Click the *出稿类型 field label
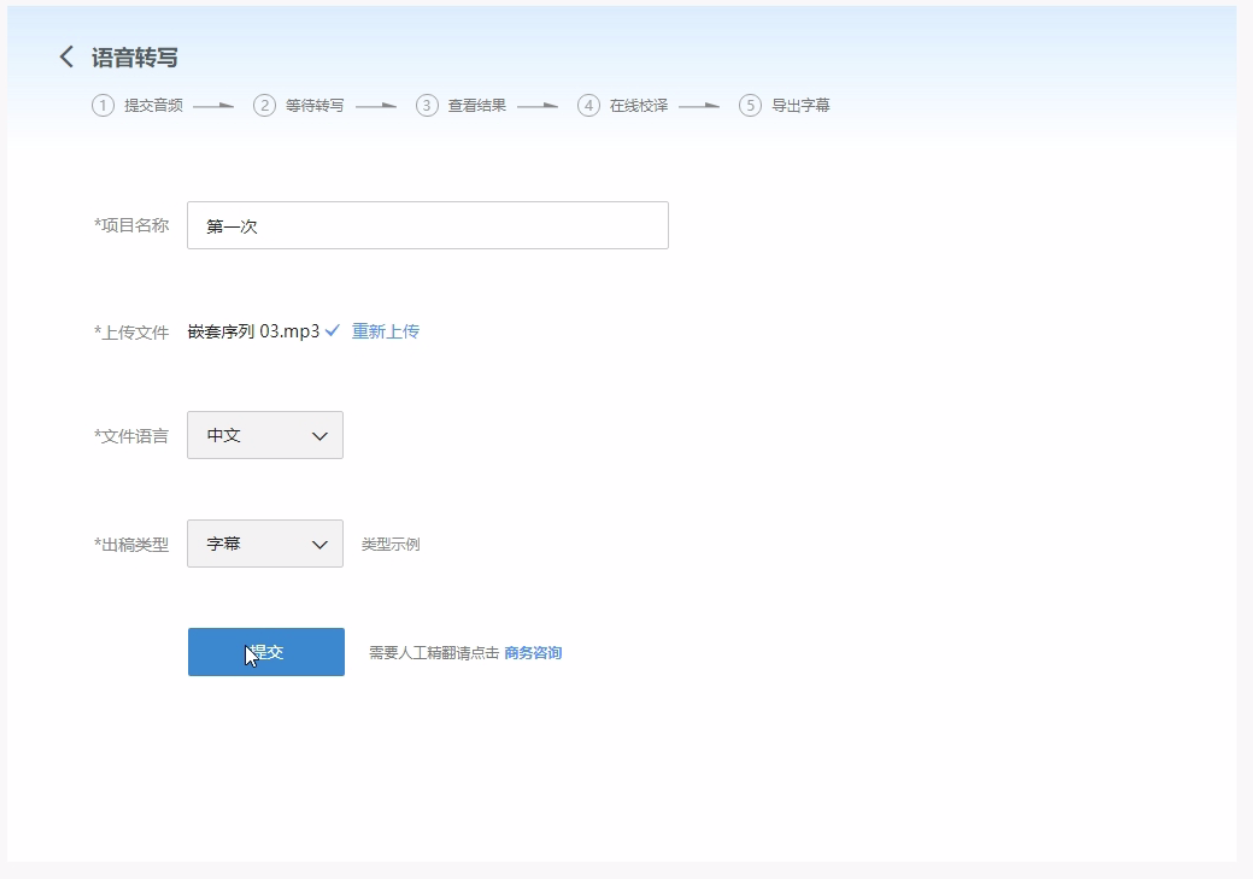 coord(131,545)
